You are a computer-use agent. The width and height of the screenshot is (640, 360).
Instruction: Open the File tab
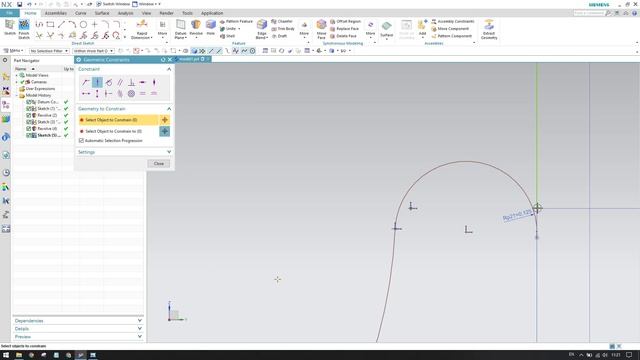[x=9, y=13]
